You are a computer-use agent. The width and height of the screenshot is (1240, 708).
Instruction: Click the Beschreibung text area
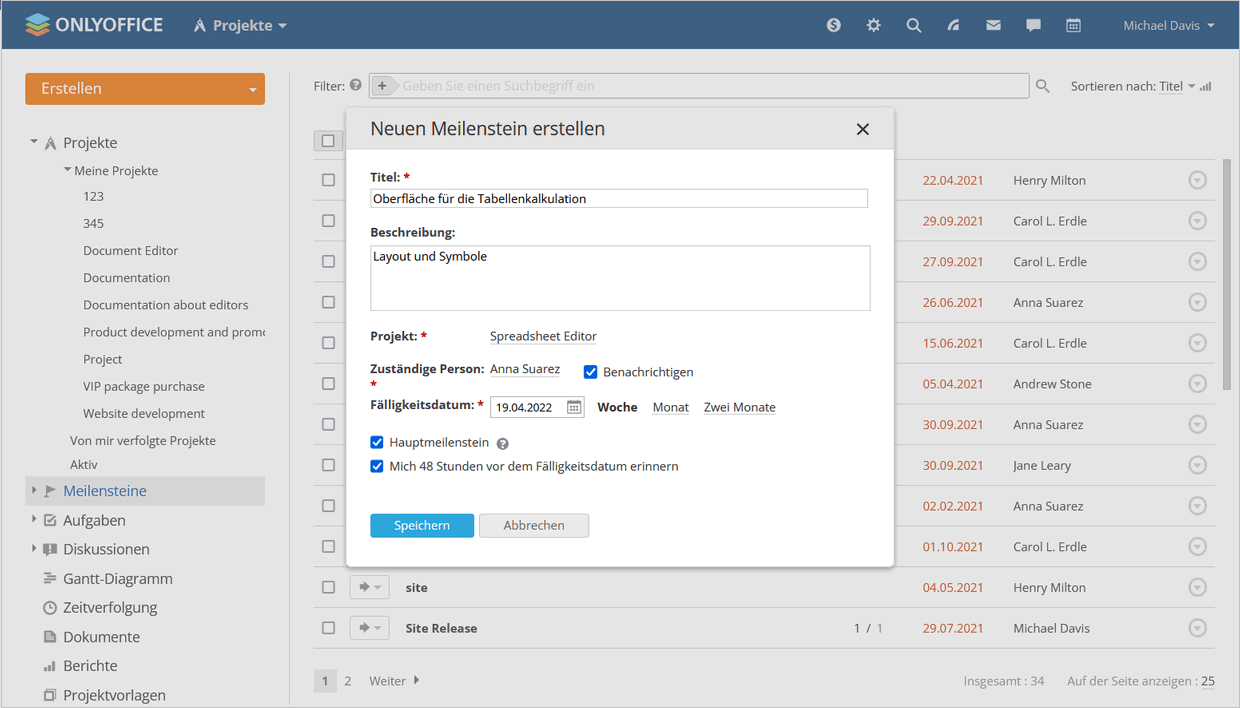click(x=620, y=278)
